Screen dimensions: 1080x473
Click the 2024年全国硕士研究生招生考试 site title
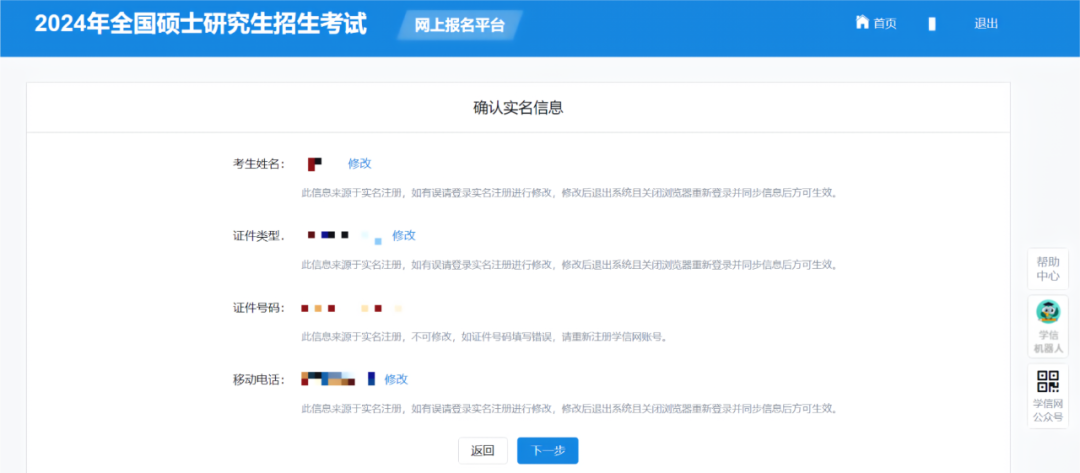(x=201, y=24)
